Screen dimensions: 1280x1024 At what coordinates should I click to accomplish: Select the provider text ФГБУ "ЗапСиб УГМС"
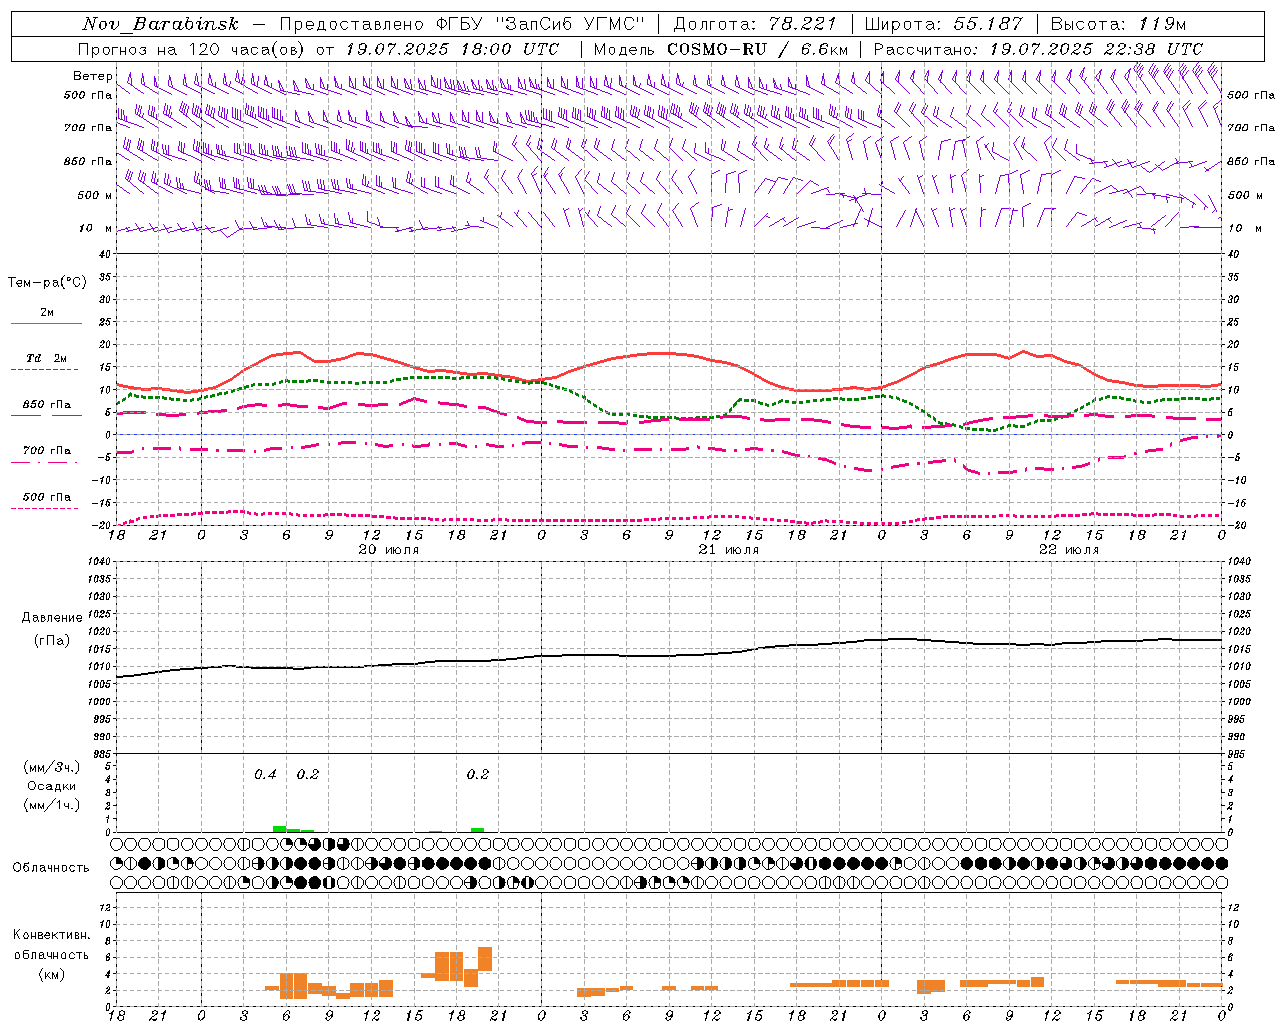click(541, 24)
